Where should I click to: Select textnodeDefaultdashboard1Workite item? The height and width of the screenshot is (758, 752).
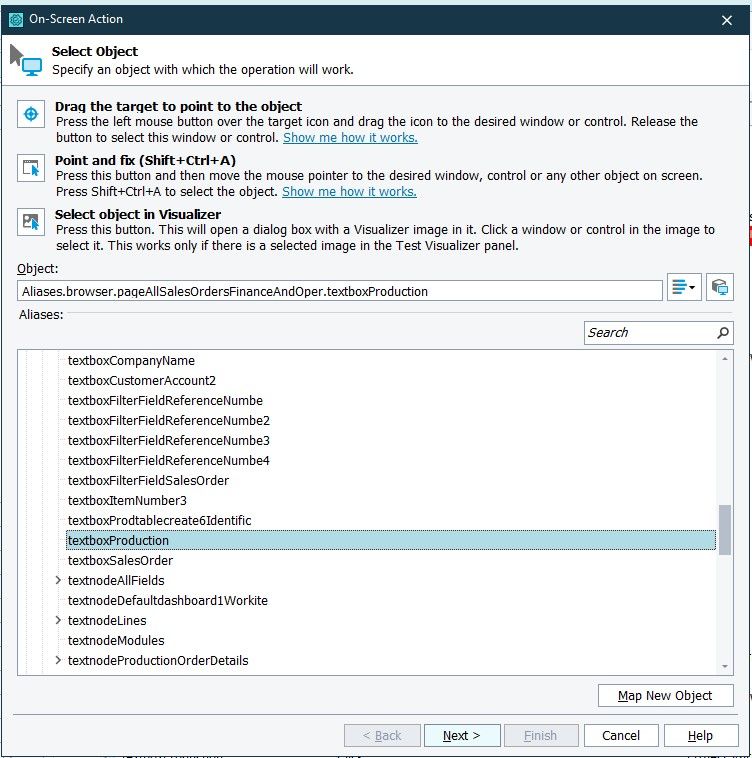(168, 600)
